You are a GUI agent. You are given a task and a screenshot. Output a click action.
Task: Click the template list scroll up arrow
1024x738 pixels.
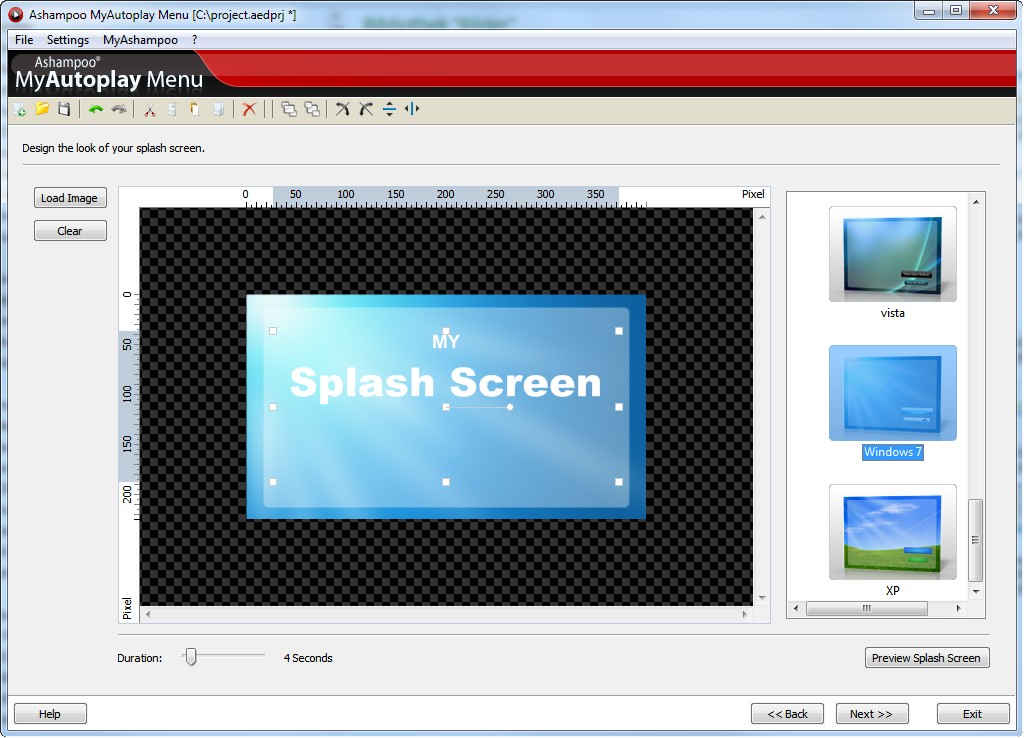(x=976, y=202)
